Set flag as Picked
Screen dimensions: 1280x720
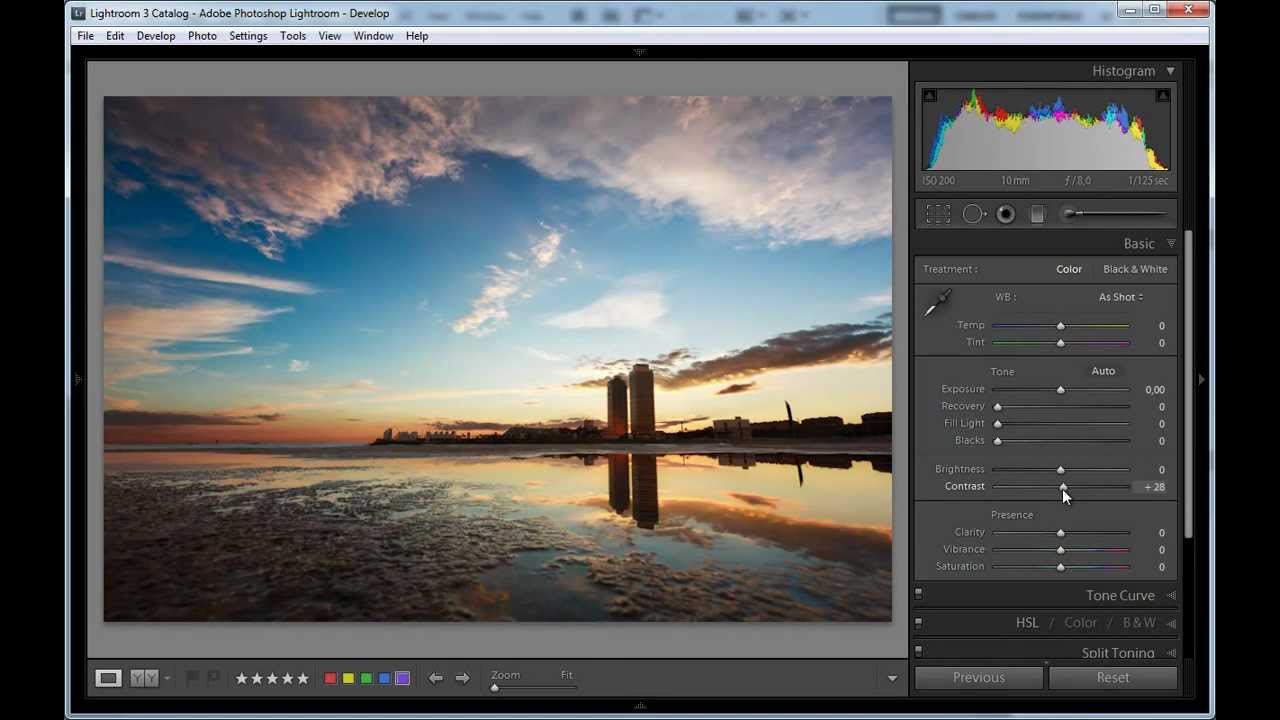193,678
